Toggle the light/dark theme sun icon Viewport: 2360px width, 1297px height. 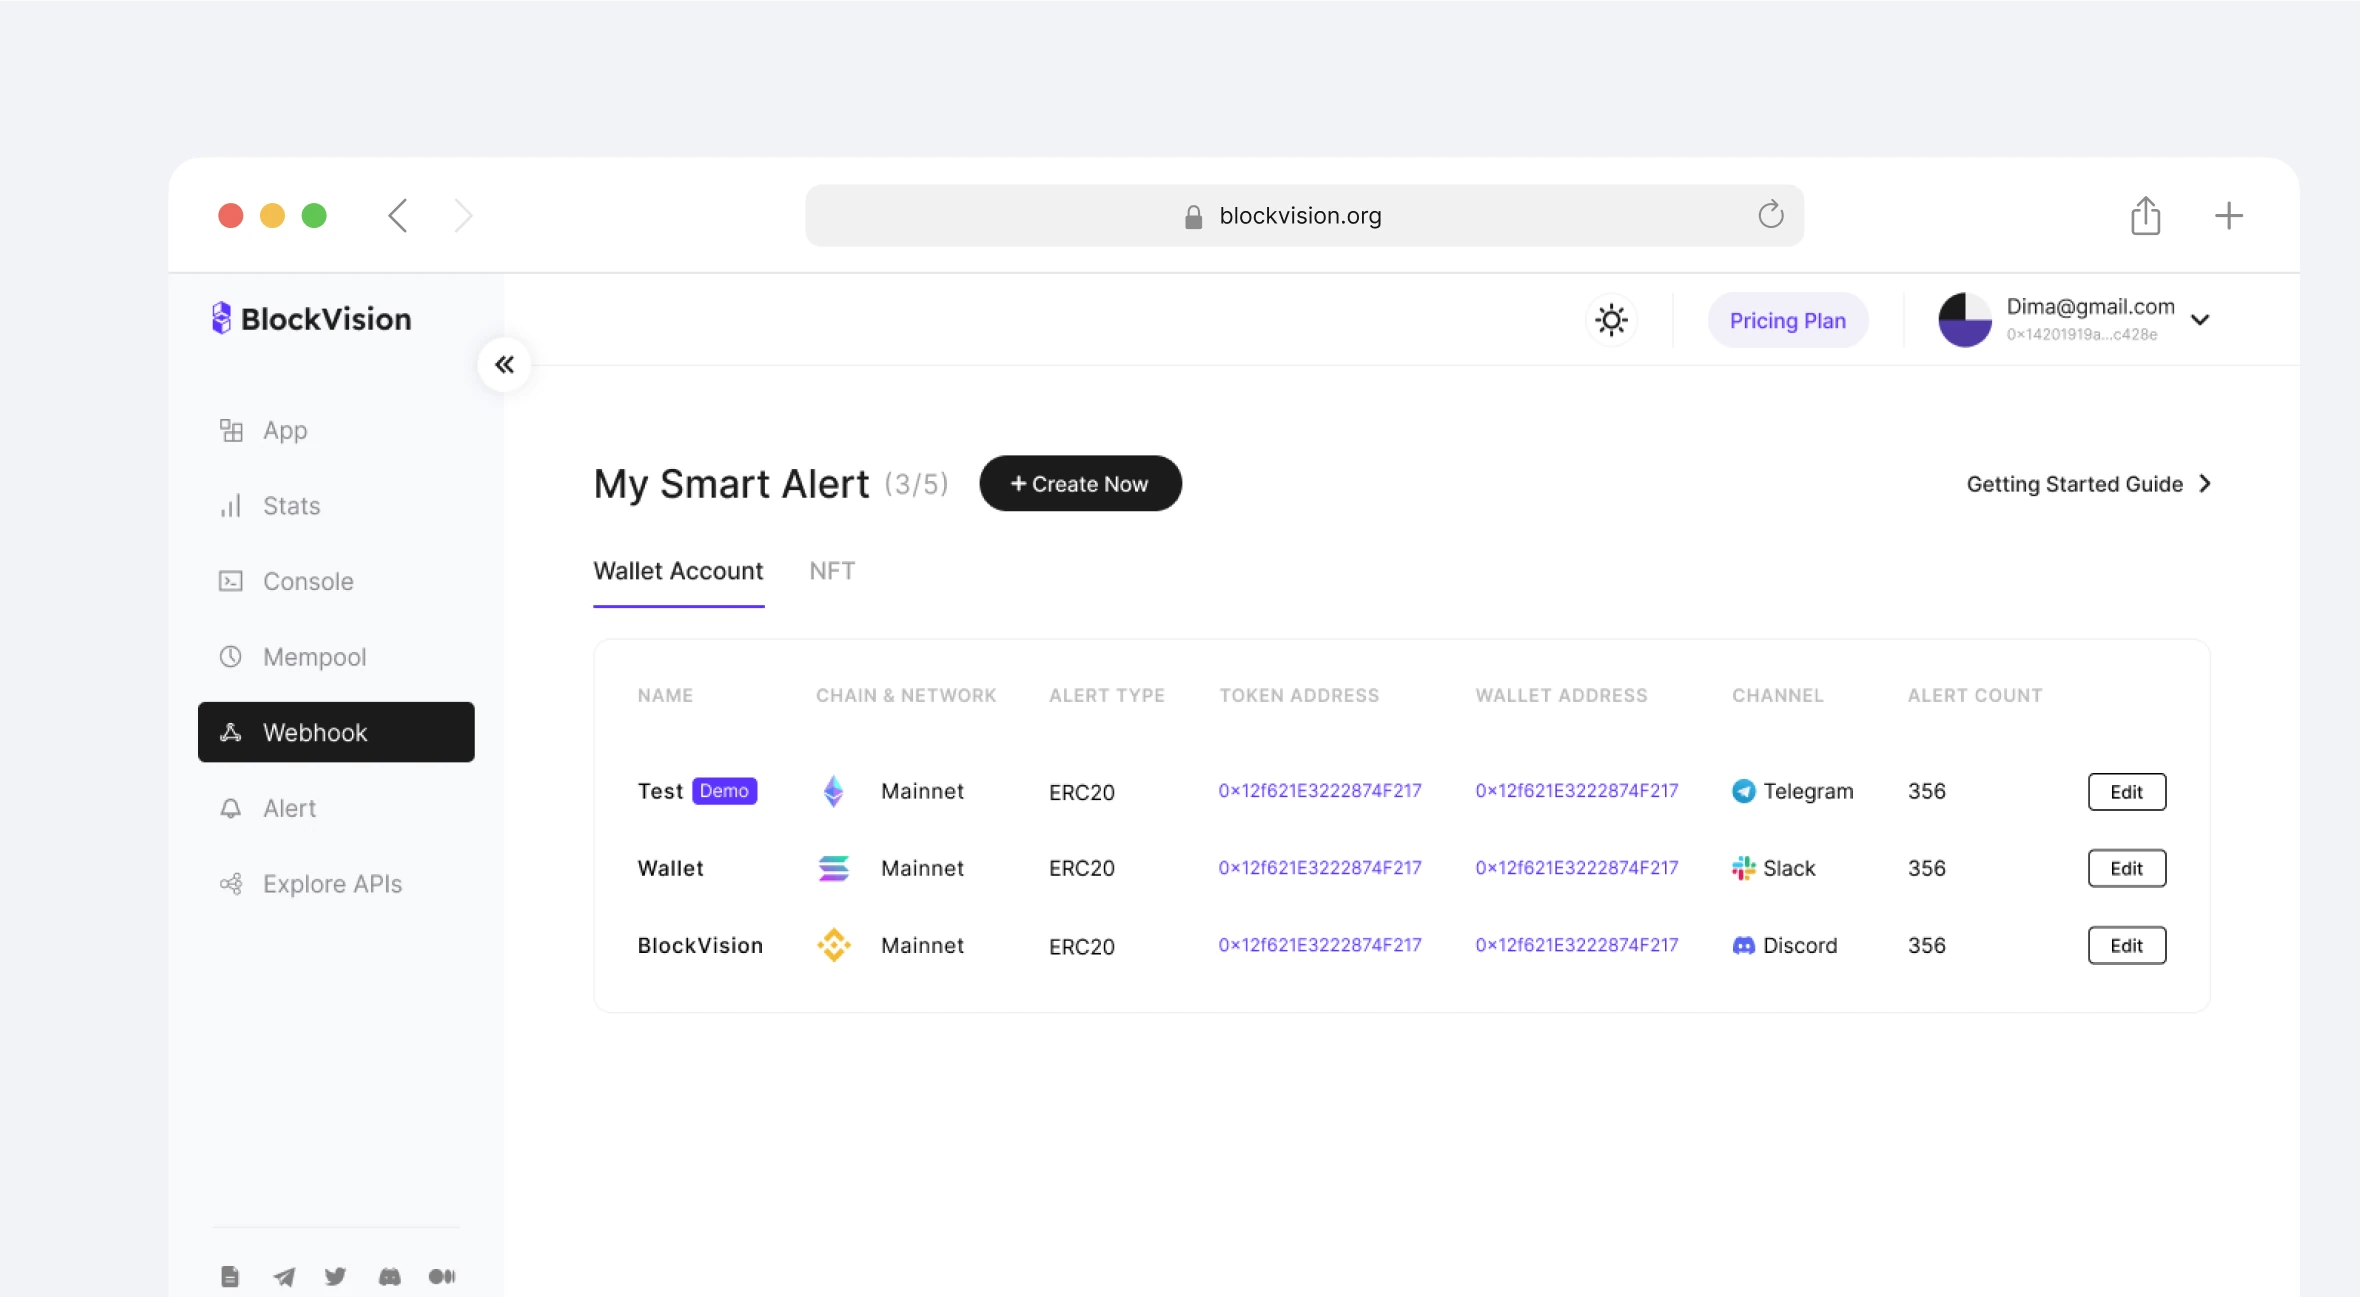click(1611, 320)
